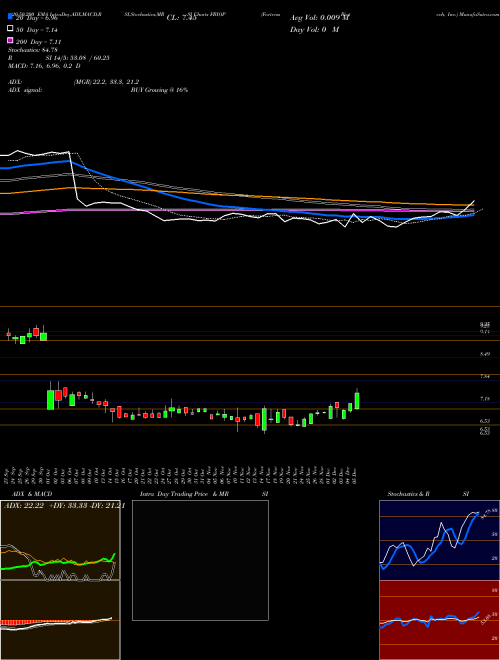Click the white 50 Day EMA legend swatch

pos(10,29)
